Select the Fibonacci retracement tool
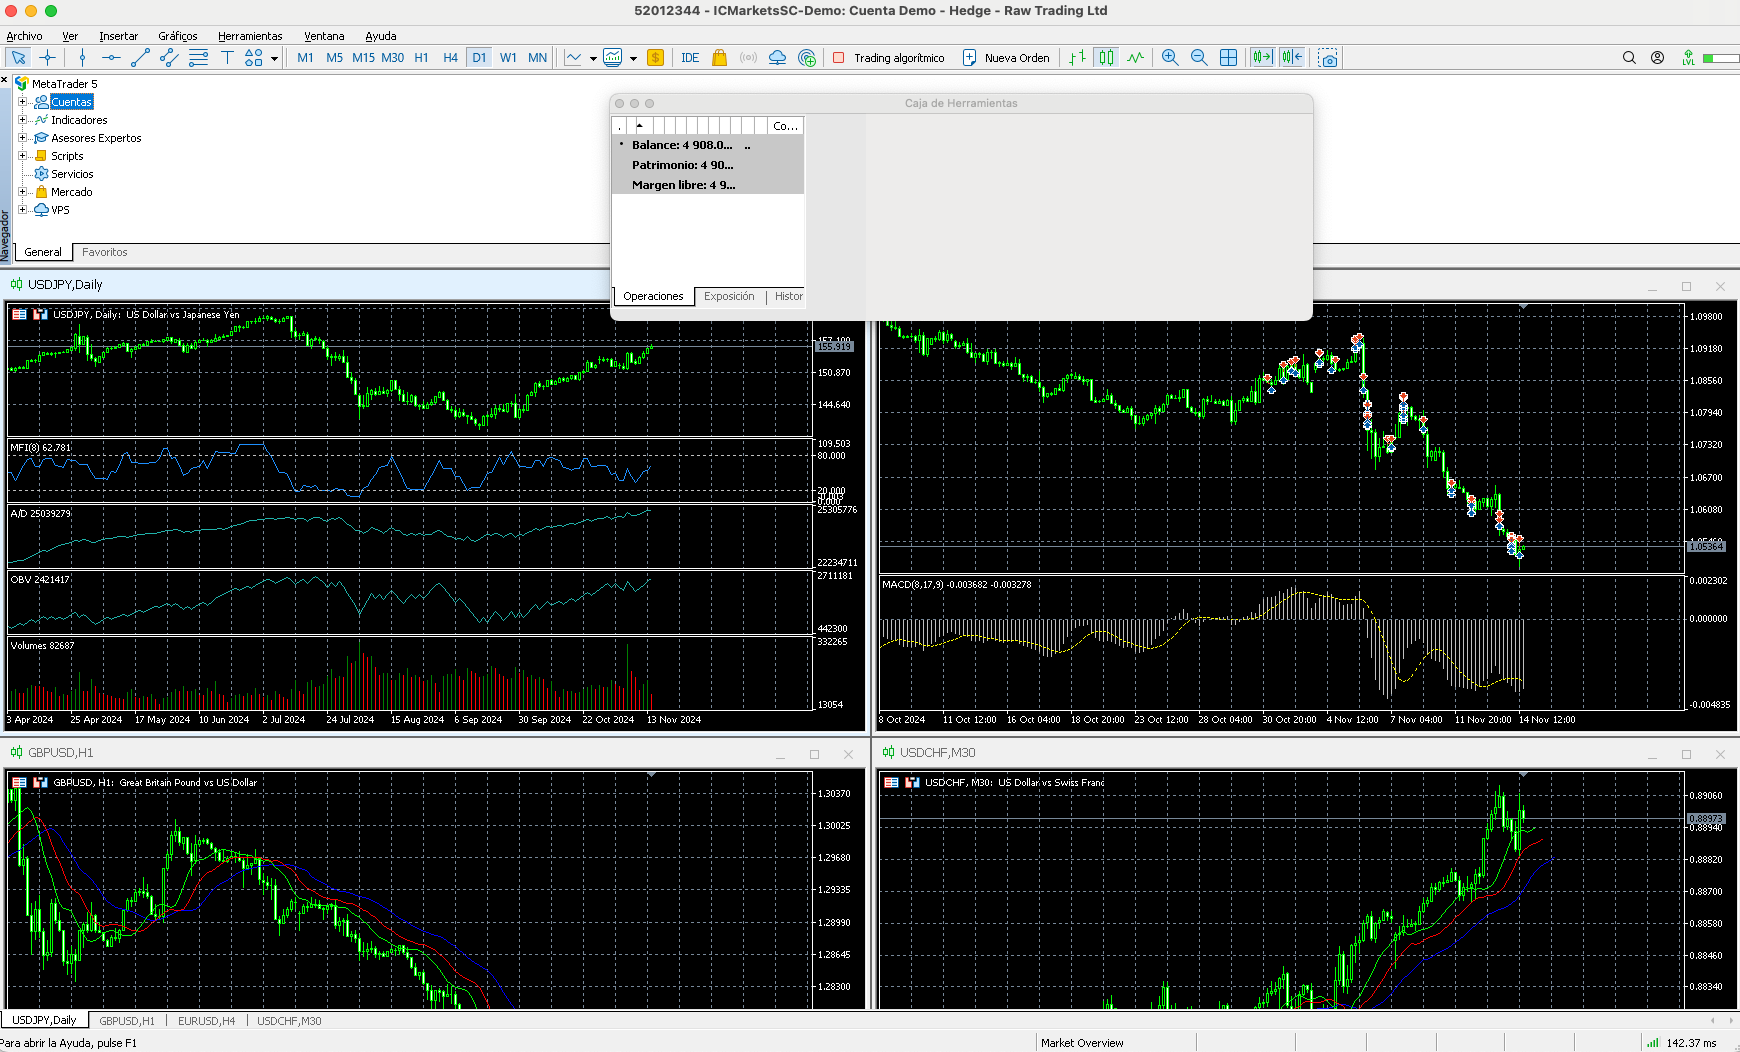Screen dimensions: 1740x1052 coord(198,57)
